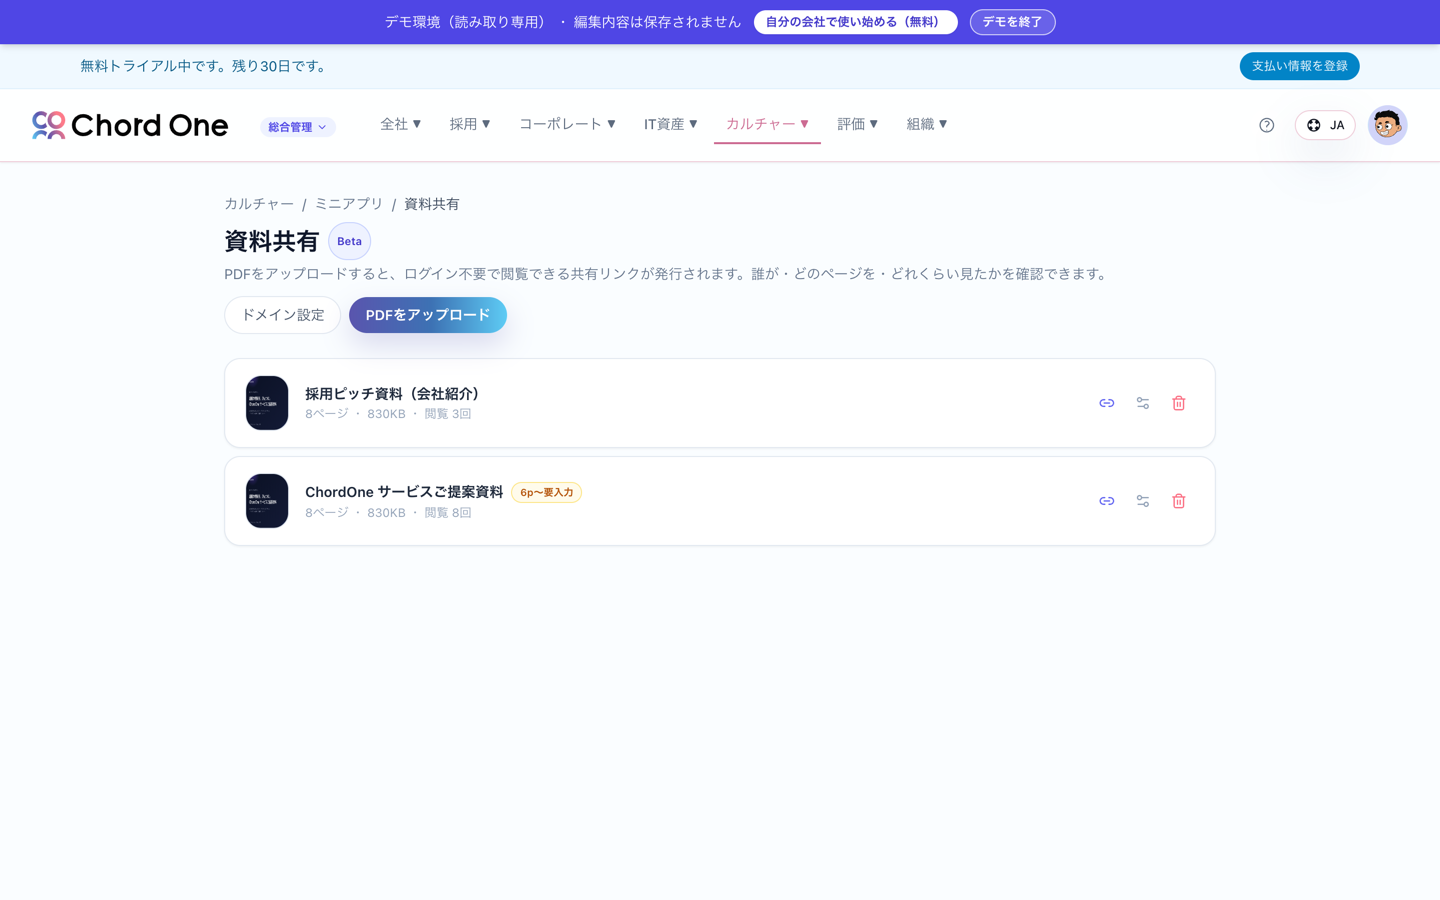Delete 採用ピッチ資料 with trash icon
Image resolution: width=1440 pixels, height=900 pixels.
[1178, 403]
